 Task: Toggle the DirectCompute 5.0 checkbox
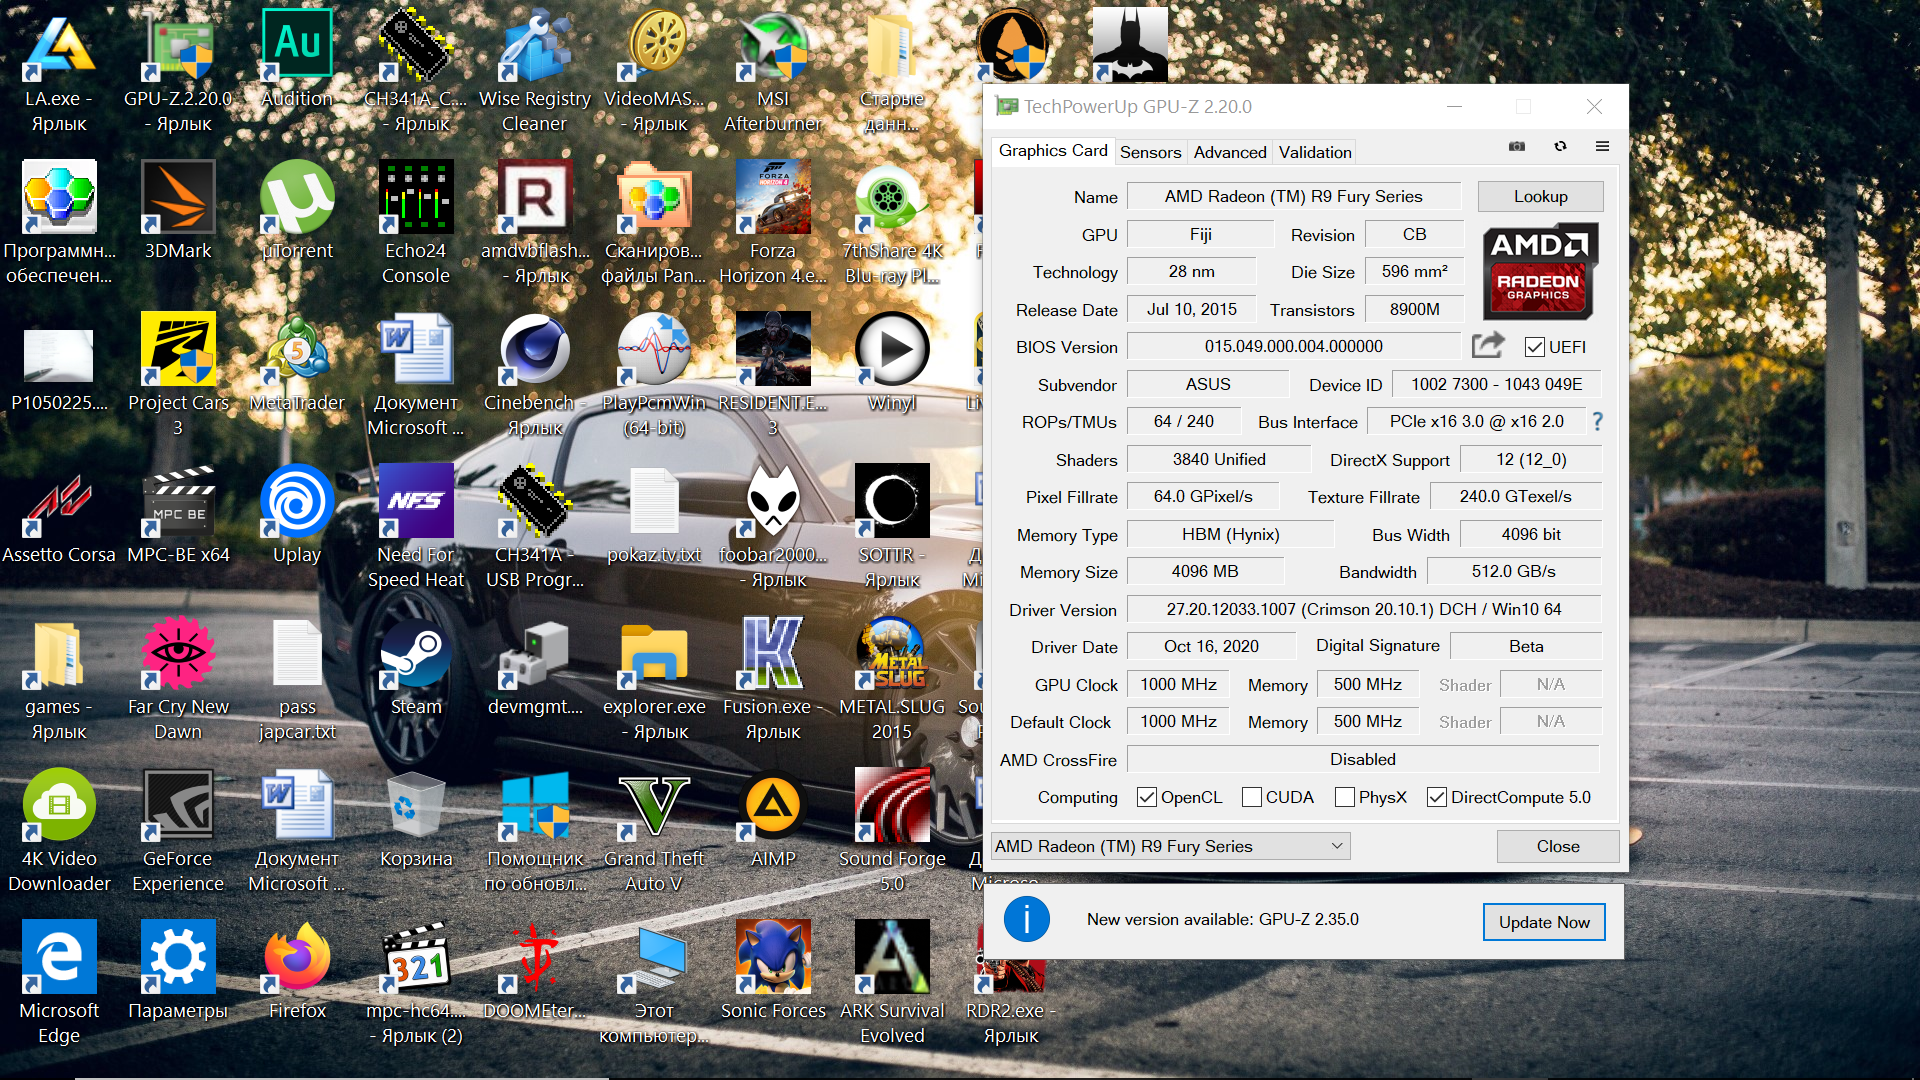click(x=1437, y=797)
